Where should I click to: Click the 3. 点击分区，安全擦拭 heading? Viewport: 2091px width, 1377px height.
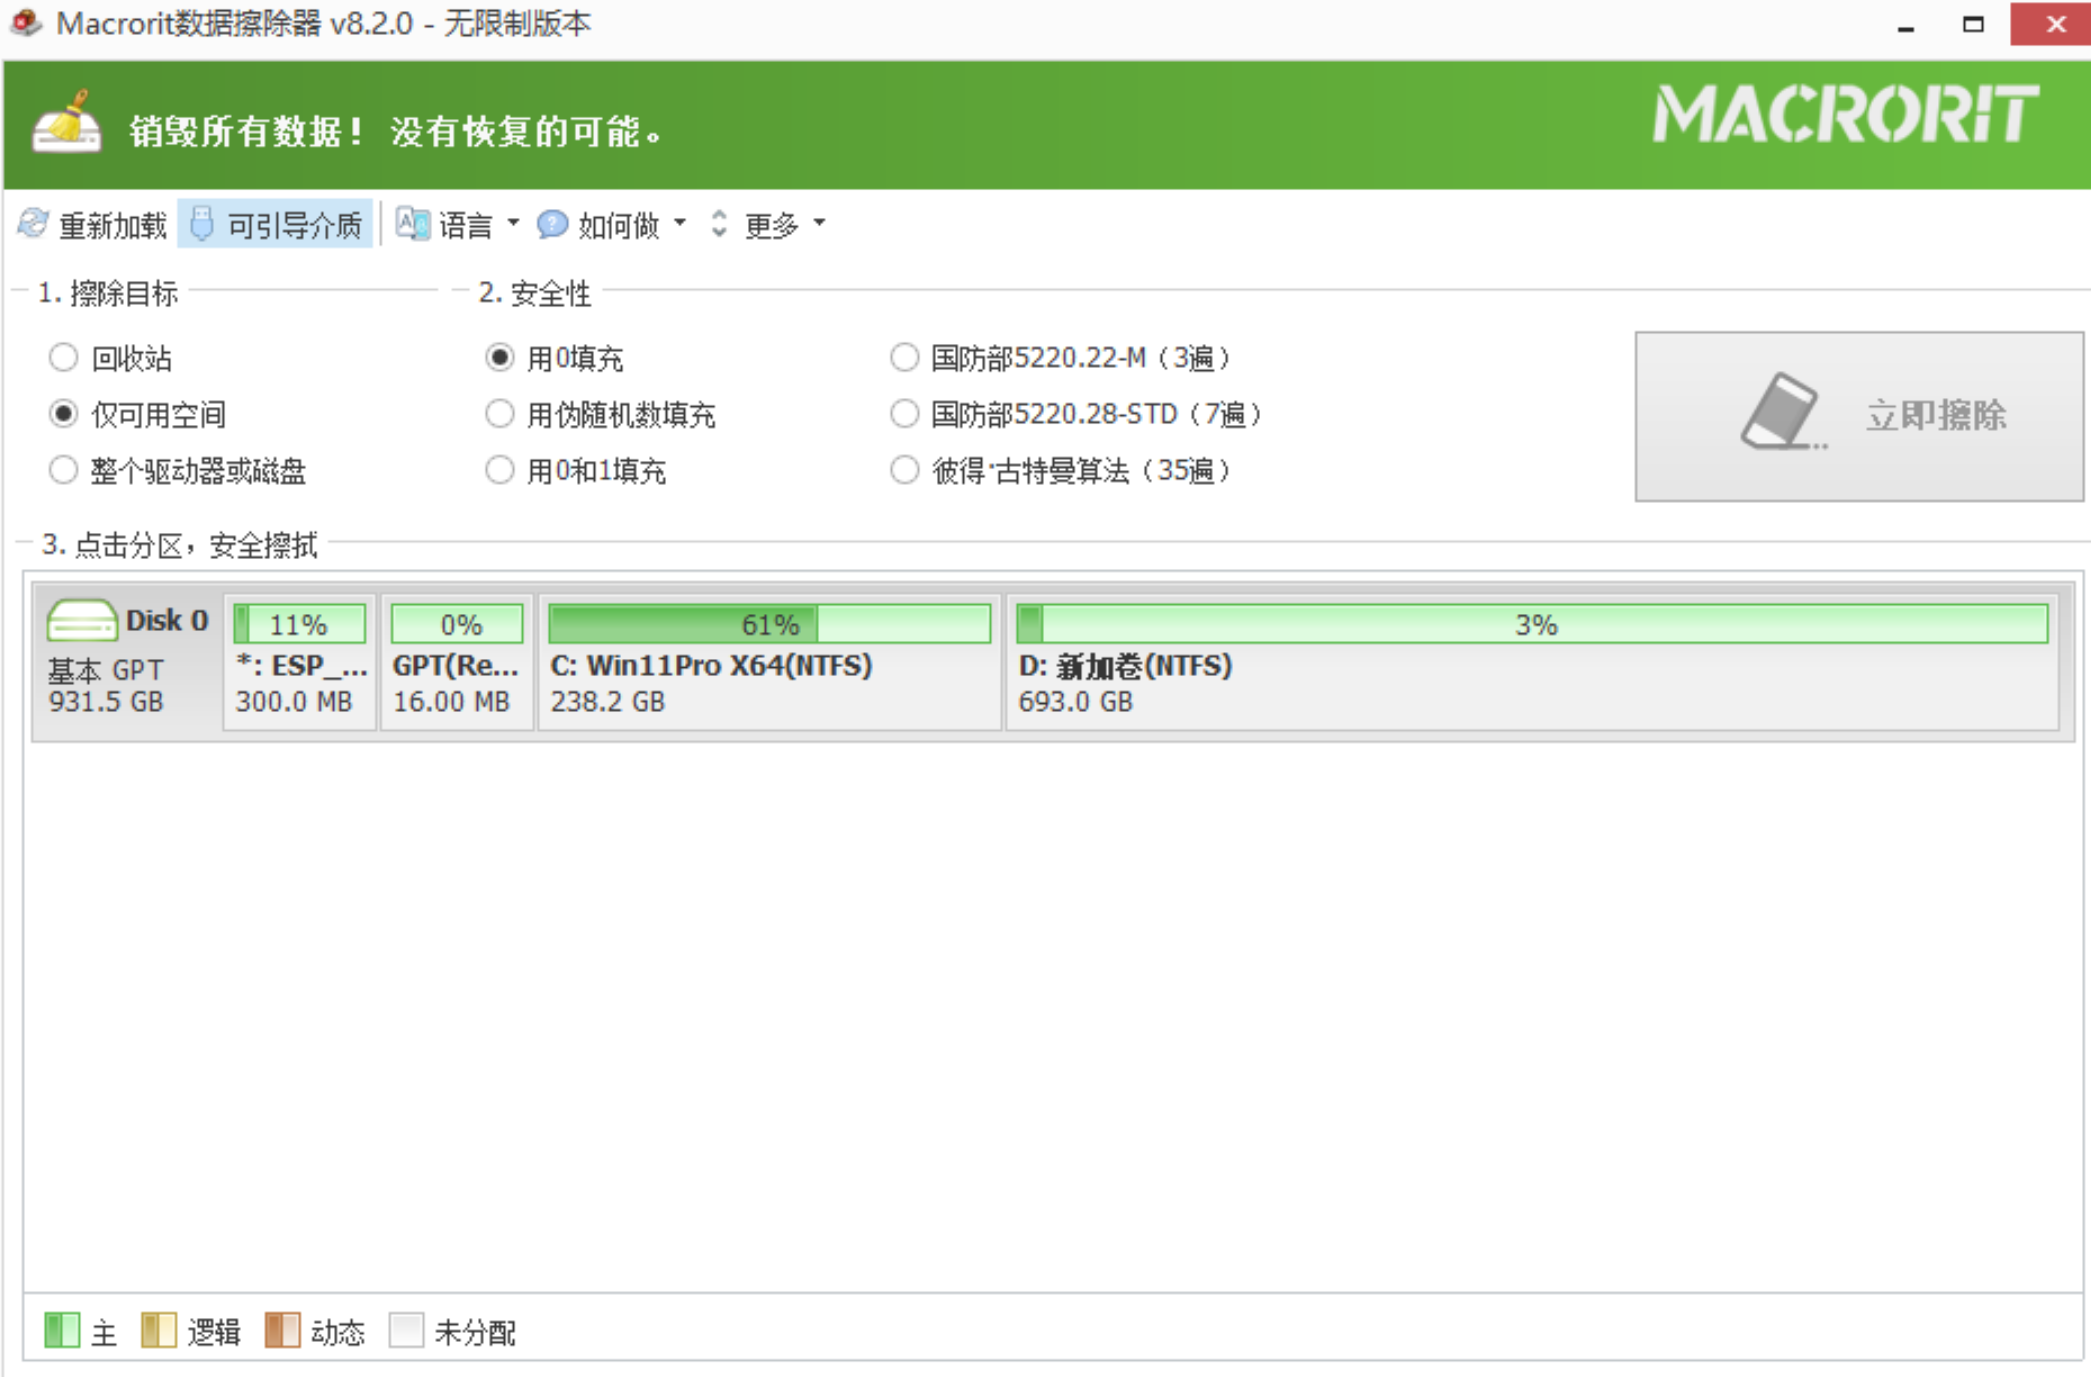(x=179, y=545)
